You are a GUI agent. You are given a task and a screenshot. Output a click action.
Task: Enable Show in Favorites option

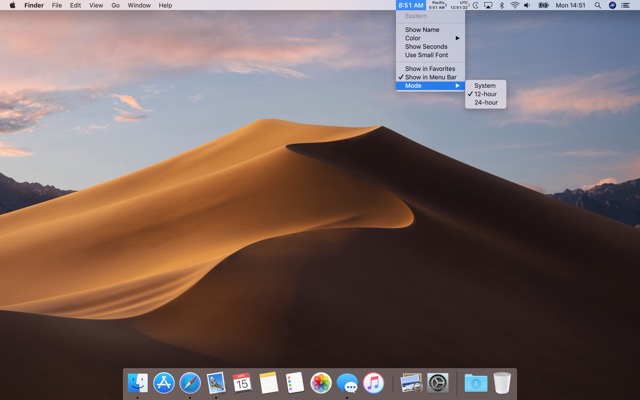(430, 69)
